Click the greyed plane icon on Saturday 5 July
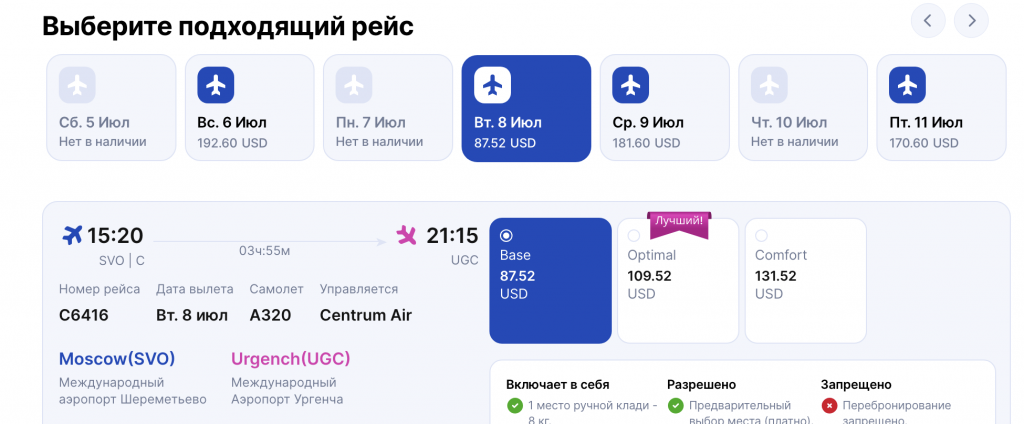This screenshot has width=1024, height=424. tap(77, 85)
